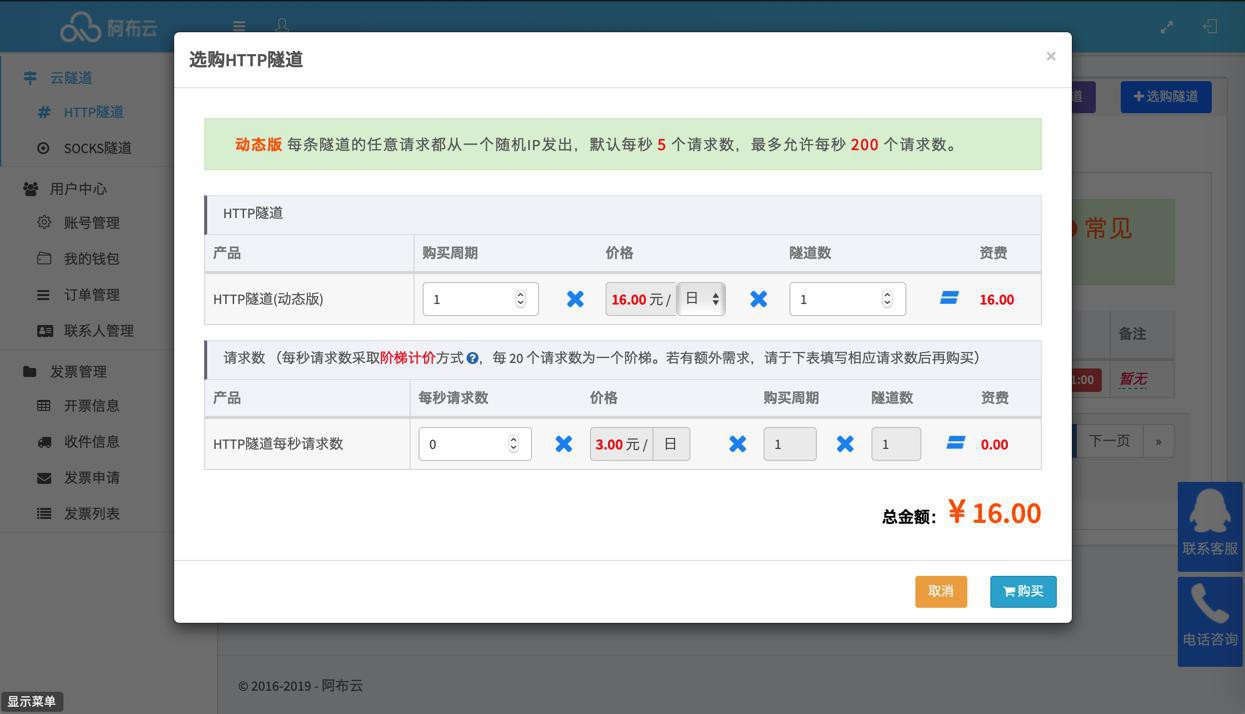The height and width of the screenshot is (714, 1245).
Task: Close the 选购HTTP隧道 dialog
Action: tap(1051, 56)
